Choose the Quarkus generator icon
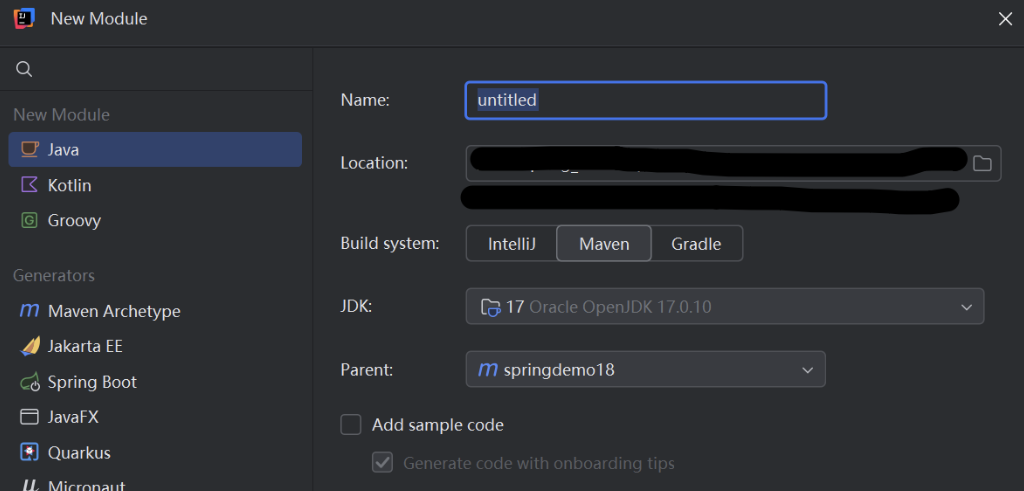The height and width of the screenshot is (491, 1024). (x=29, y=452)
